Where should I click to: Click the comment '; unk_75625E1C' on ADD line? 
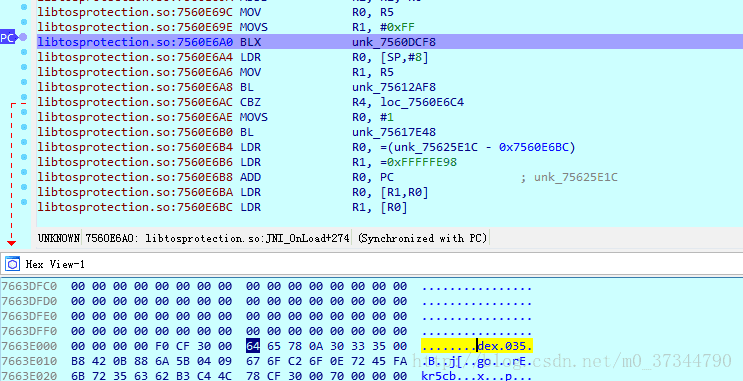(x=569, y=178)
